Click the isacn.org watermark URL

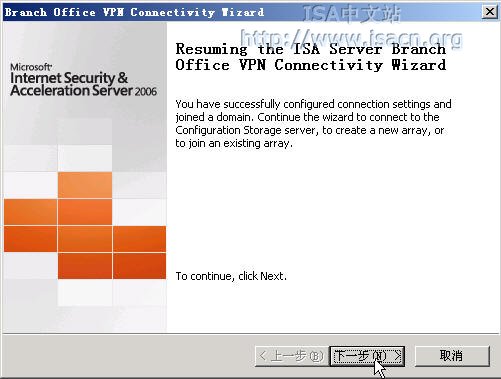point(352,38)
